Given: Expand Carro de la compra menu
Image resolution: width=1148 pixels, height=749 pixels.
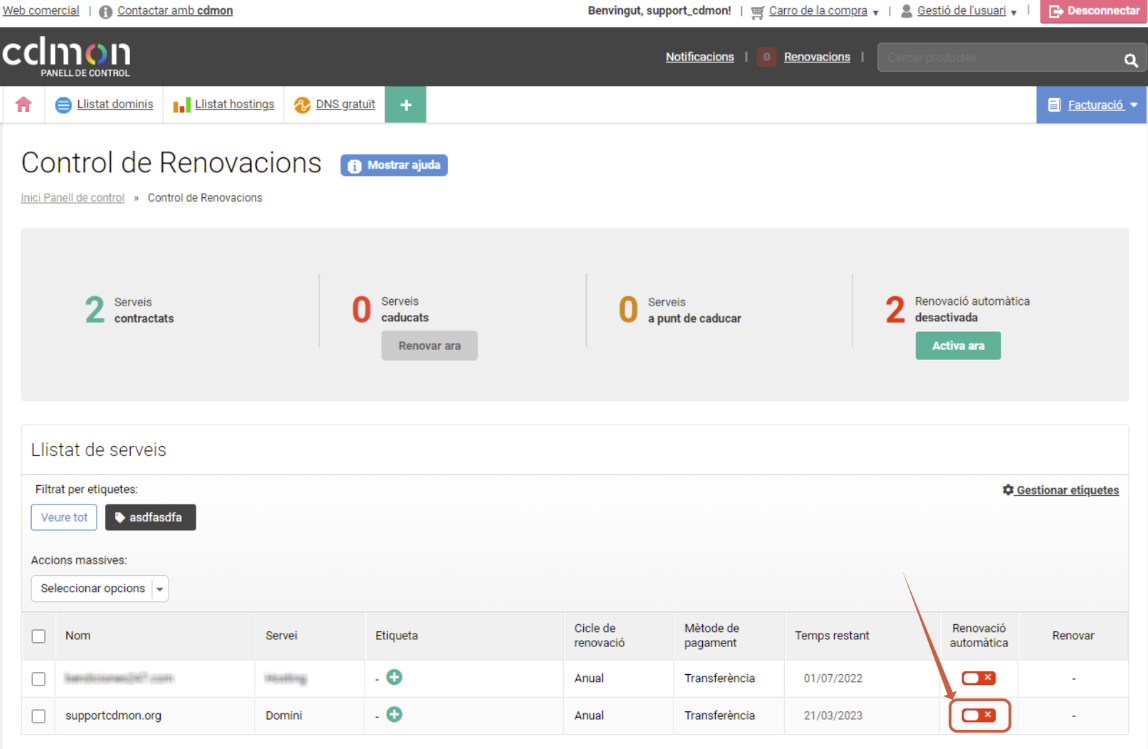Looking at the screenshot, I should click(876, 12).
